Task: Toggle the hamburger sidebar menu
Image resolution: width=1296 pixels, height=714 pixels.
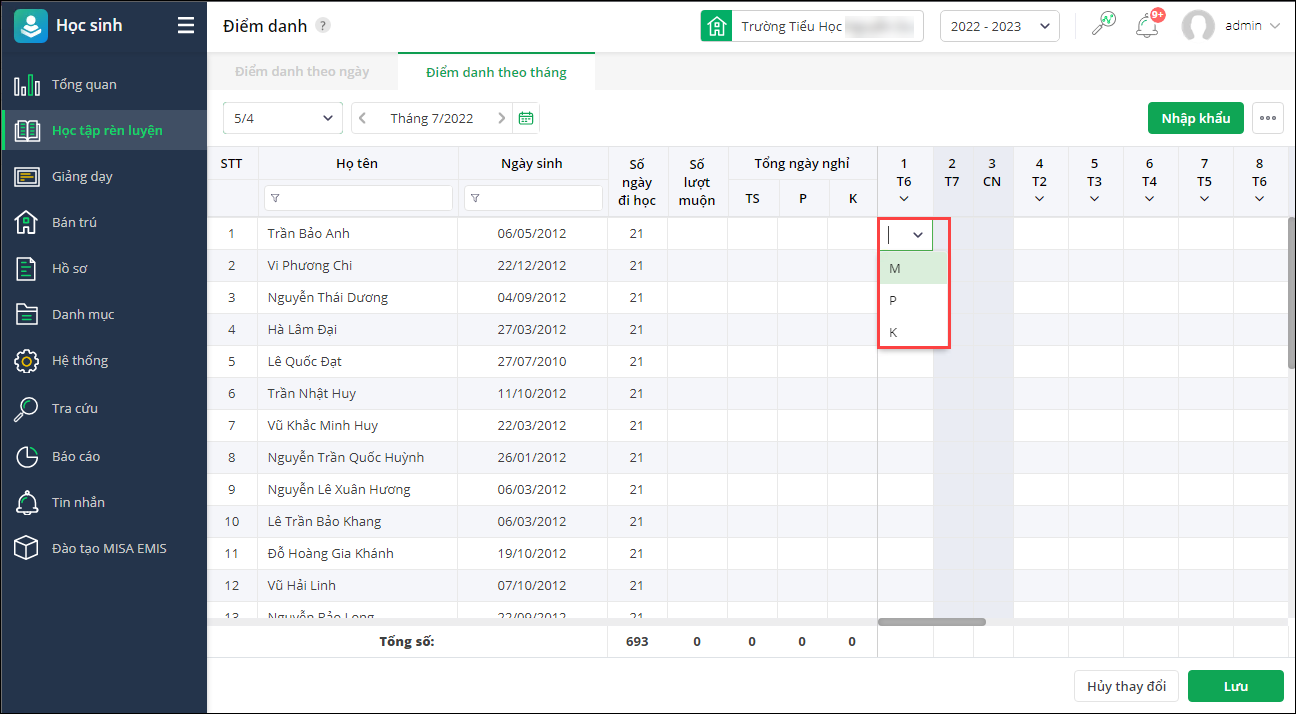Action: click(186, 26)
